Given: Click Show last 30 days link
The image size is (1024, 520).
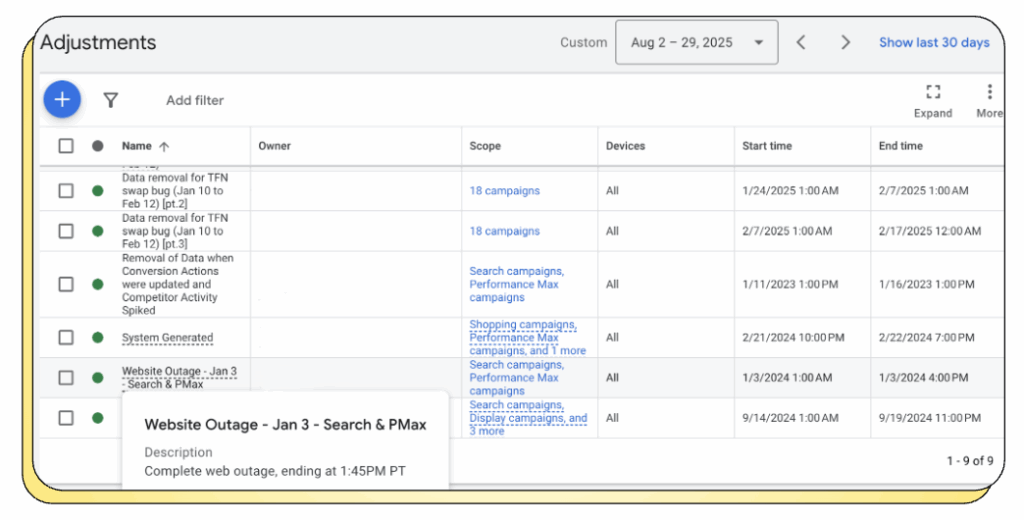Looking at the screenshot, I should click(933, 42).
